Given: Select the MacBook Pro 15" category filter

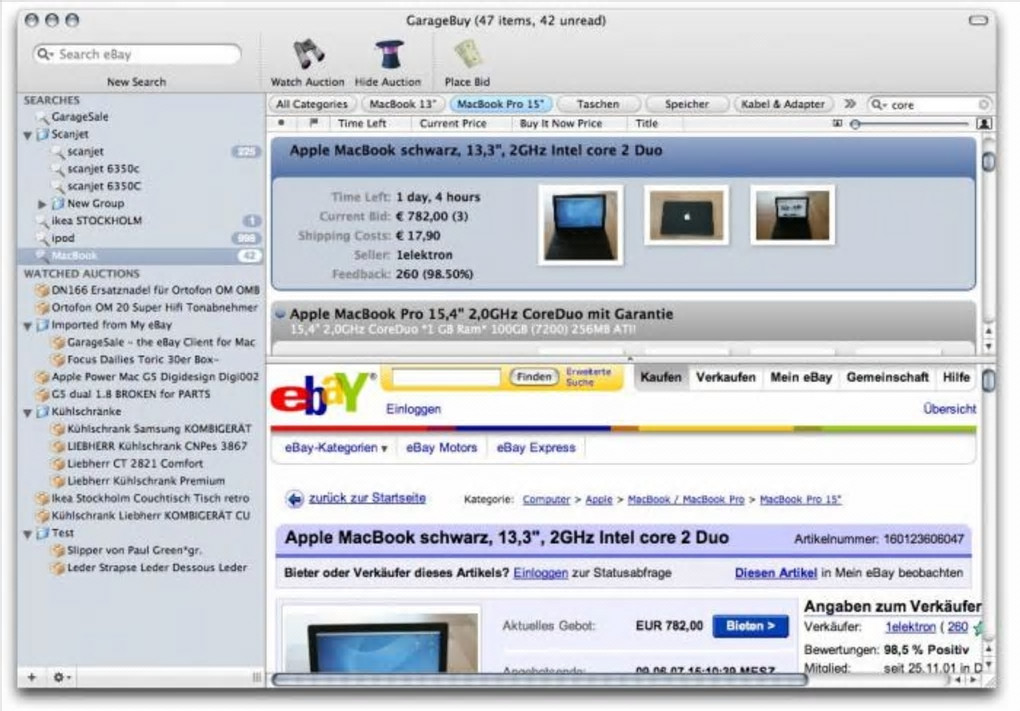Looking at the screenshot, I should 500,104.
